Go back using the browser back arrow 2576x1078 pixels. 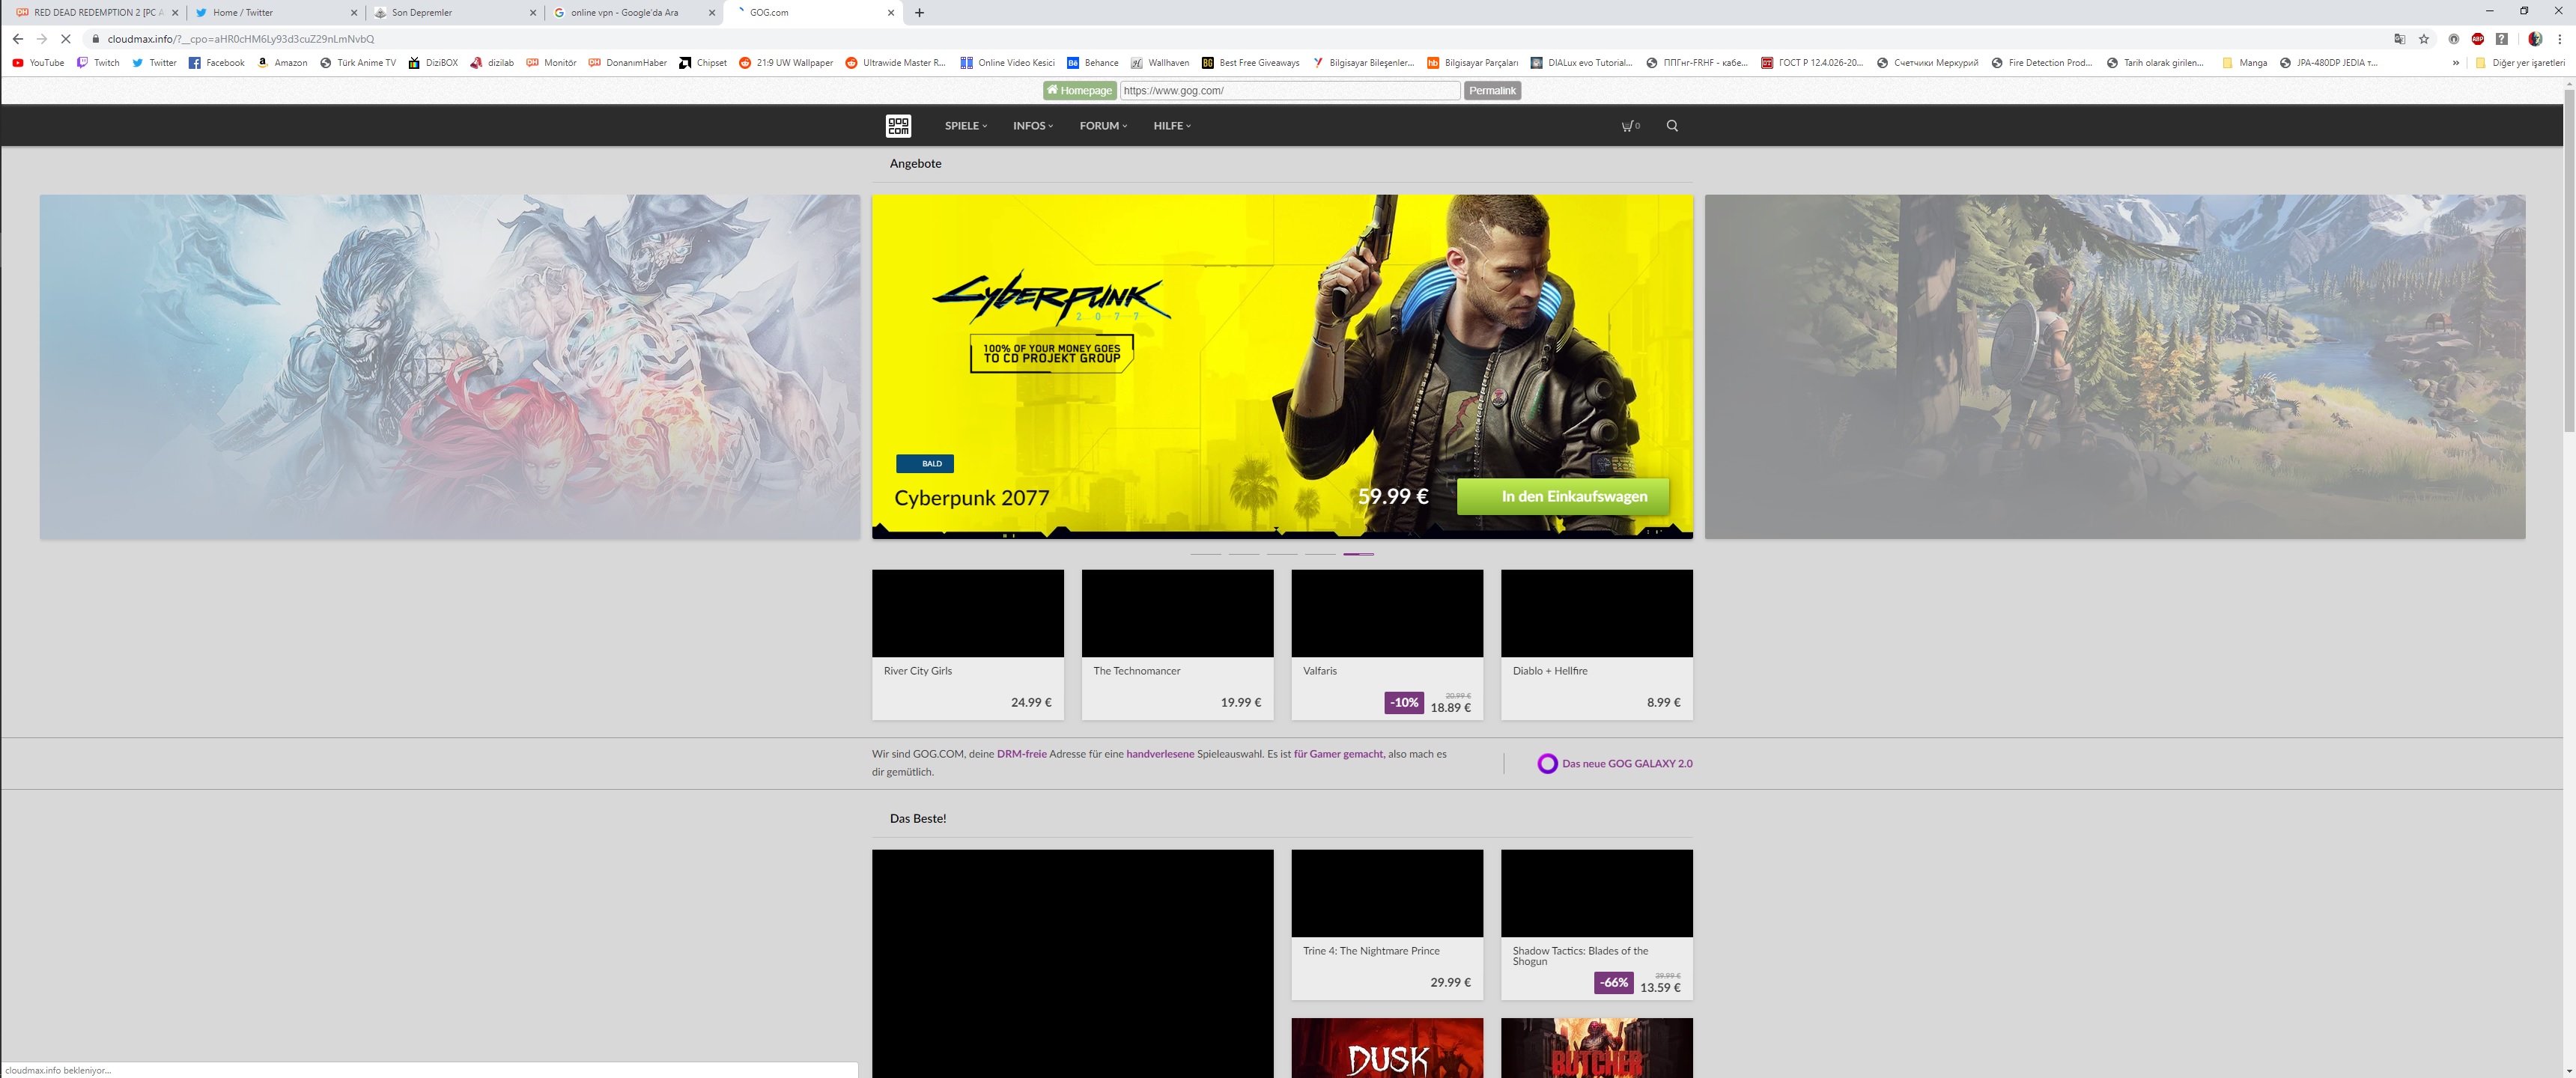click(x=18, y=39)
